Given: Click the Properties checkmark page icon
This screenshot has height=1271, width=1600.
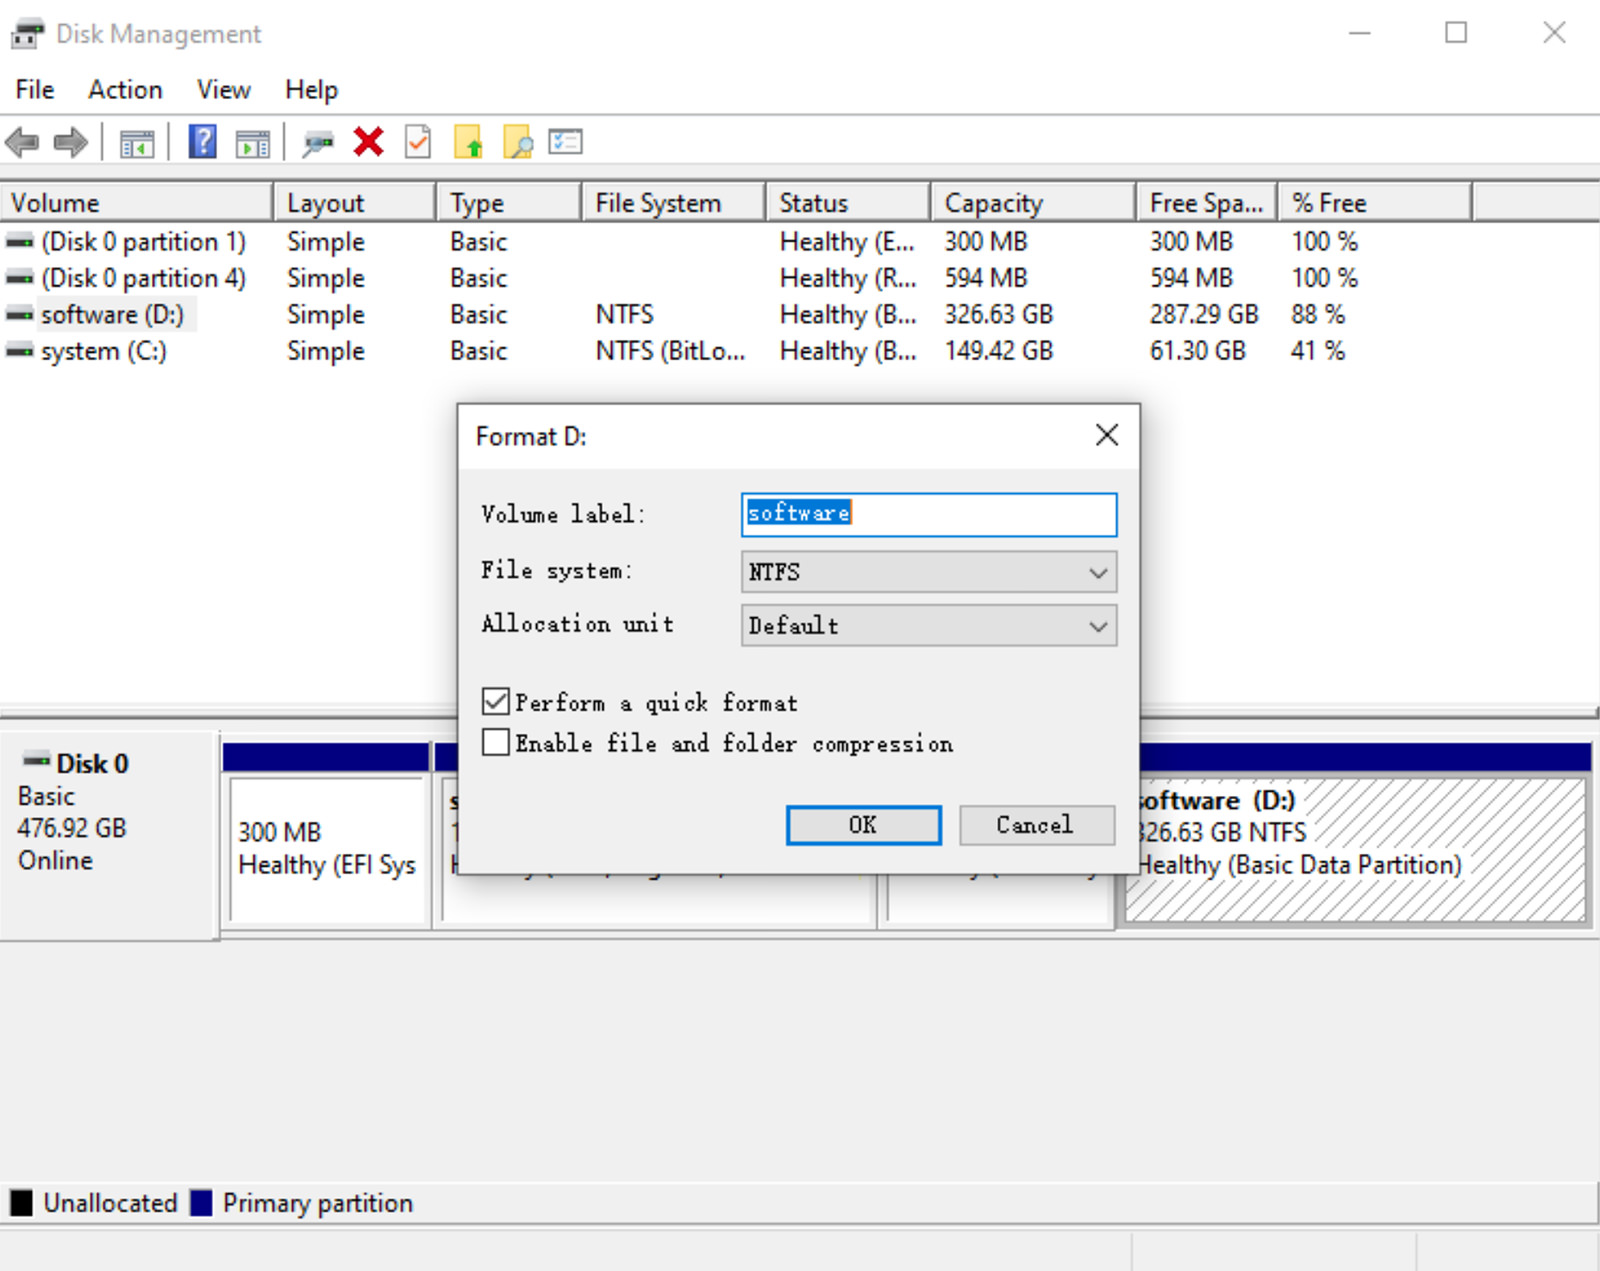Looking at the screenshot, I should (418, 142).
